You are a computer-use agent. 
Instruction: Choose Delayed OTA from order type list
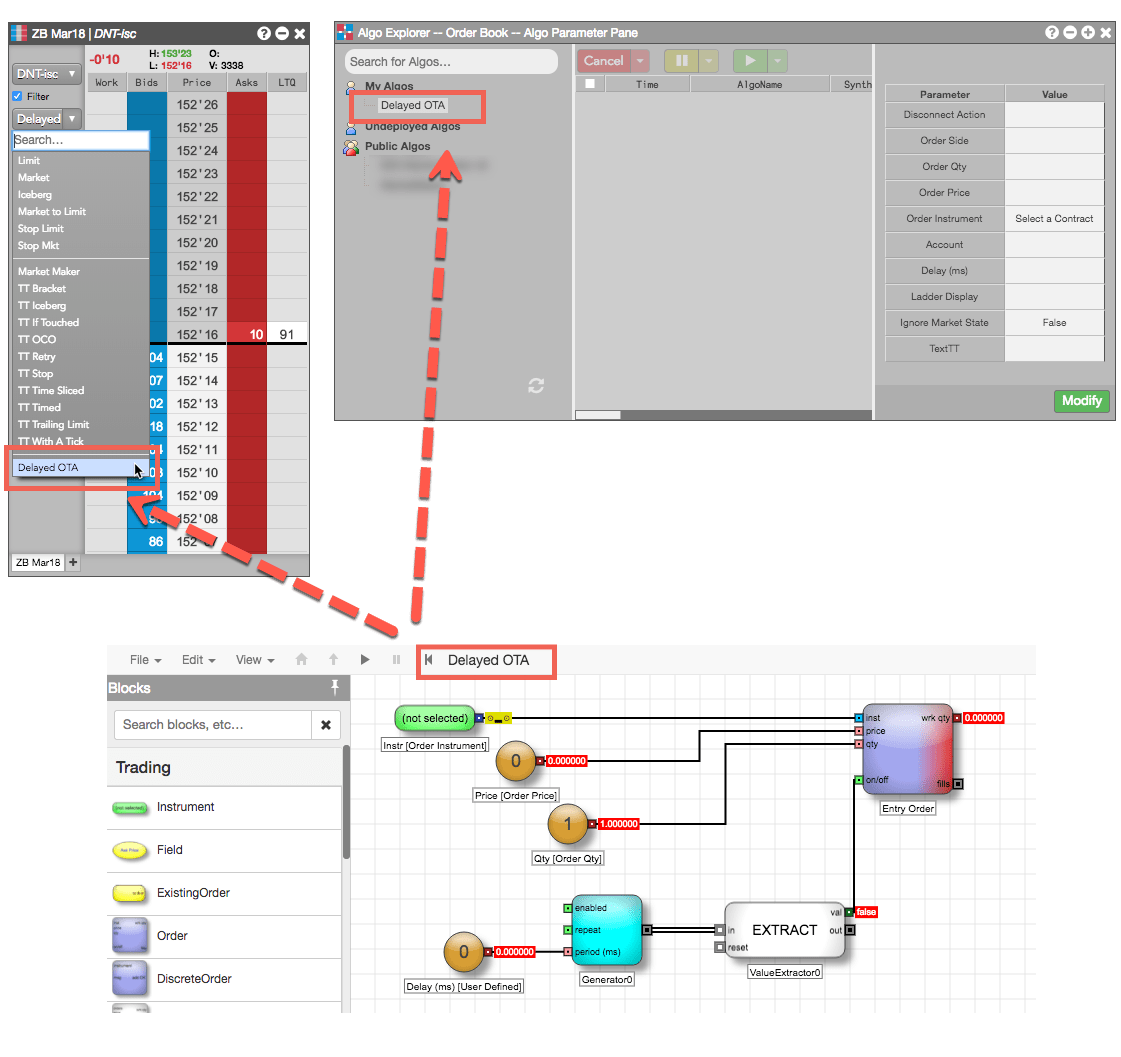[x=80, y=467]
